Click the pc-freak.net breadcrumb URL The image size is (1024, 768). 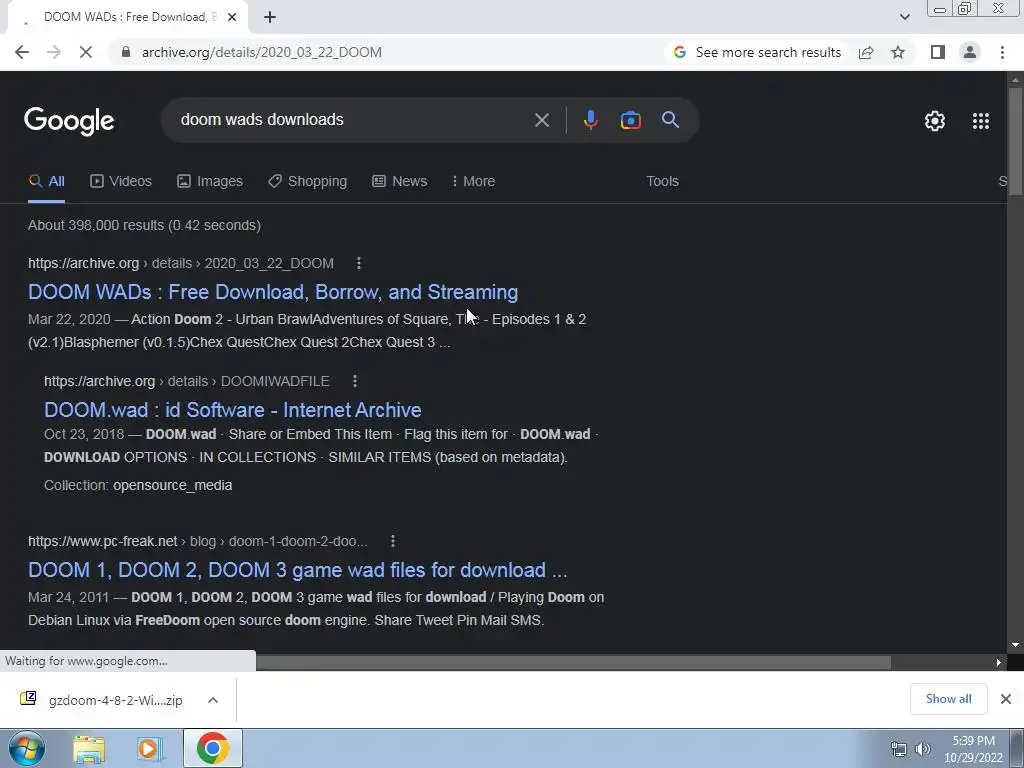point(198,541)
